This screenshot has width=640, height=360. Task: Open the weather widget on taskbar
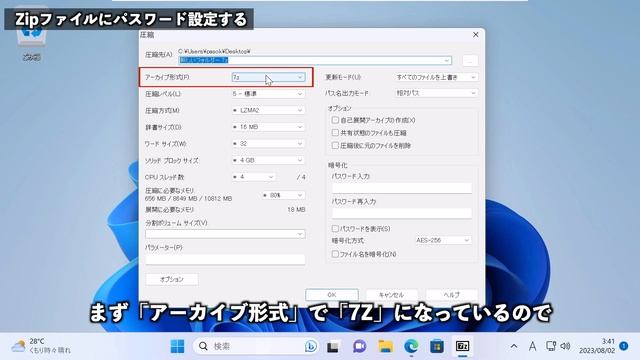40,346
